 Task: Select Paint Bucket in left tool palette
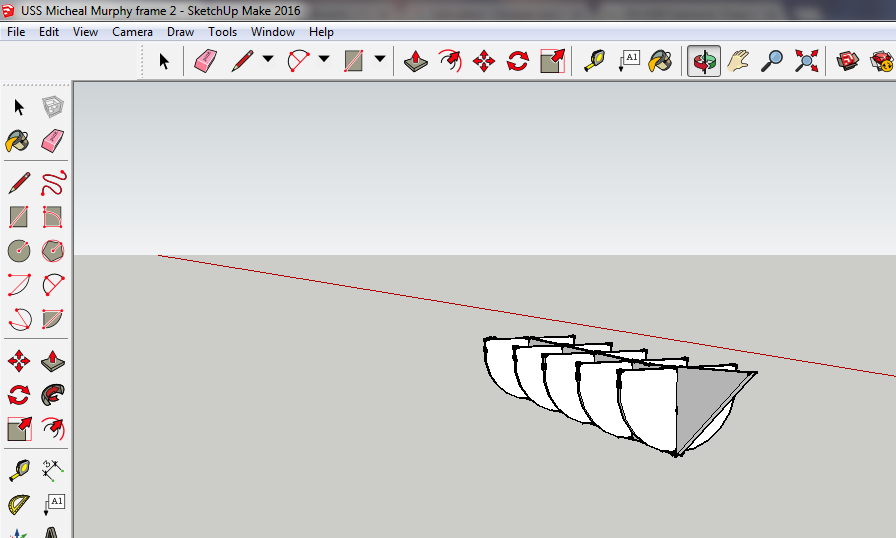pyautogui.click(x=18, y=140)
